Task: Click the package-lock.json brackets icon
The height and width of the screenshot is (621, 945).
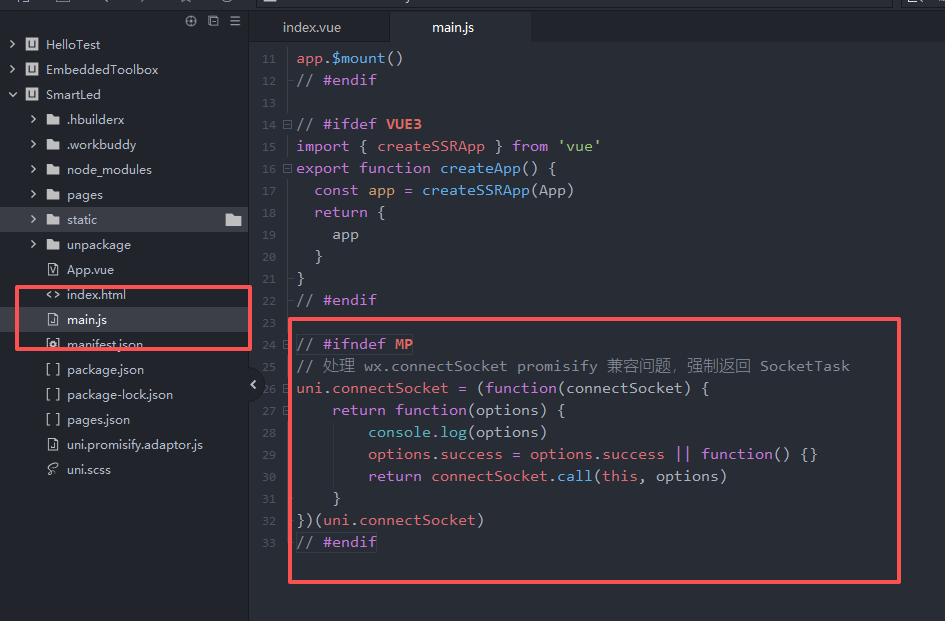Action: [53, 394]
